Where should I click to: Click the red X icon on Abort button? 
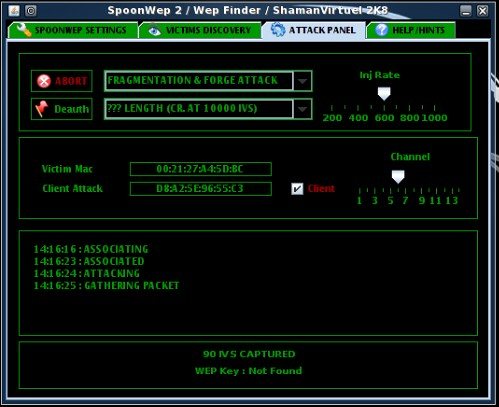tap(44, 81)
